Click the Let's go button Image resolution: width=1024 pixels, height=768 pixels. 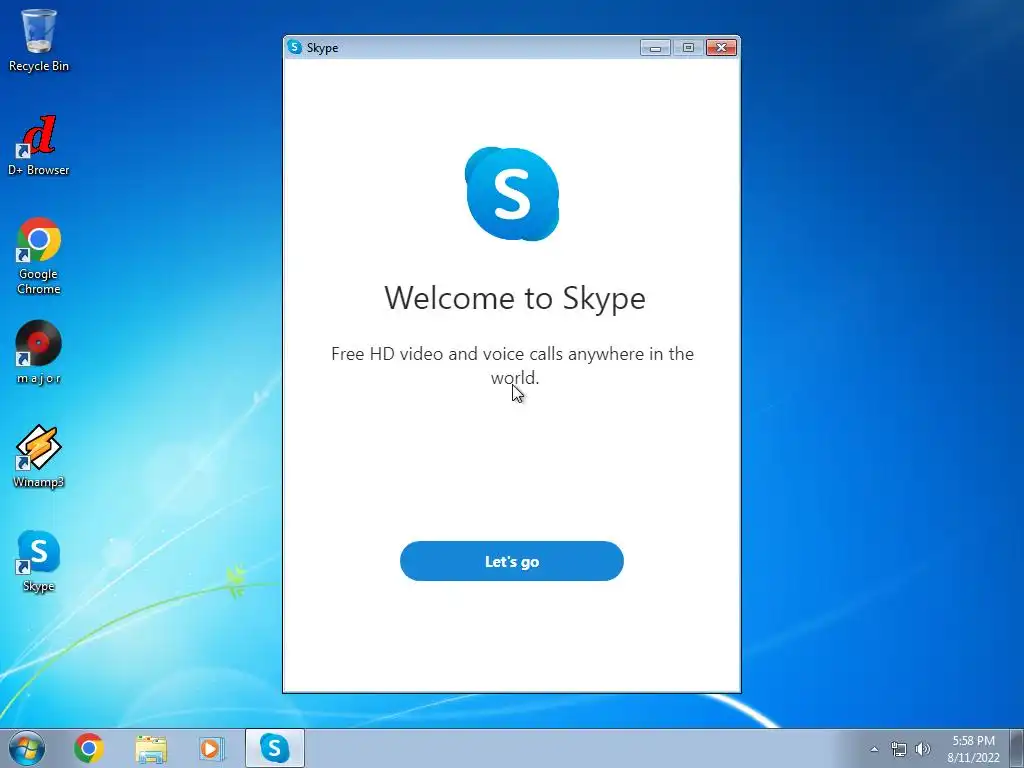point(511,561)
